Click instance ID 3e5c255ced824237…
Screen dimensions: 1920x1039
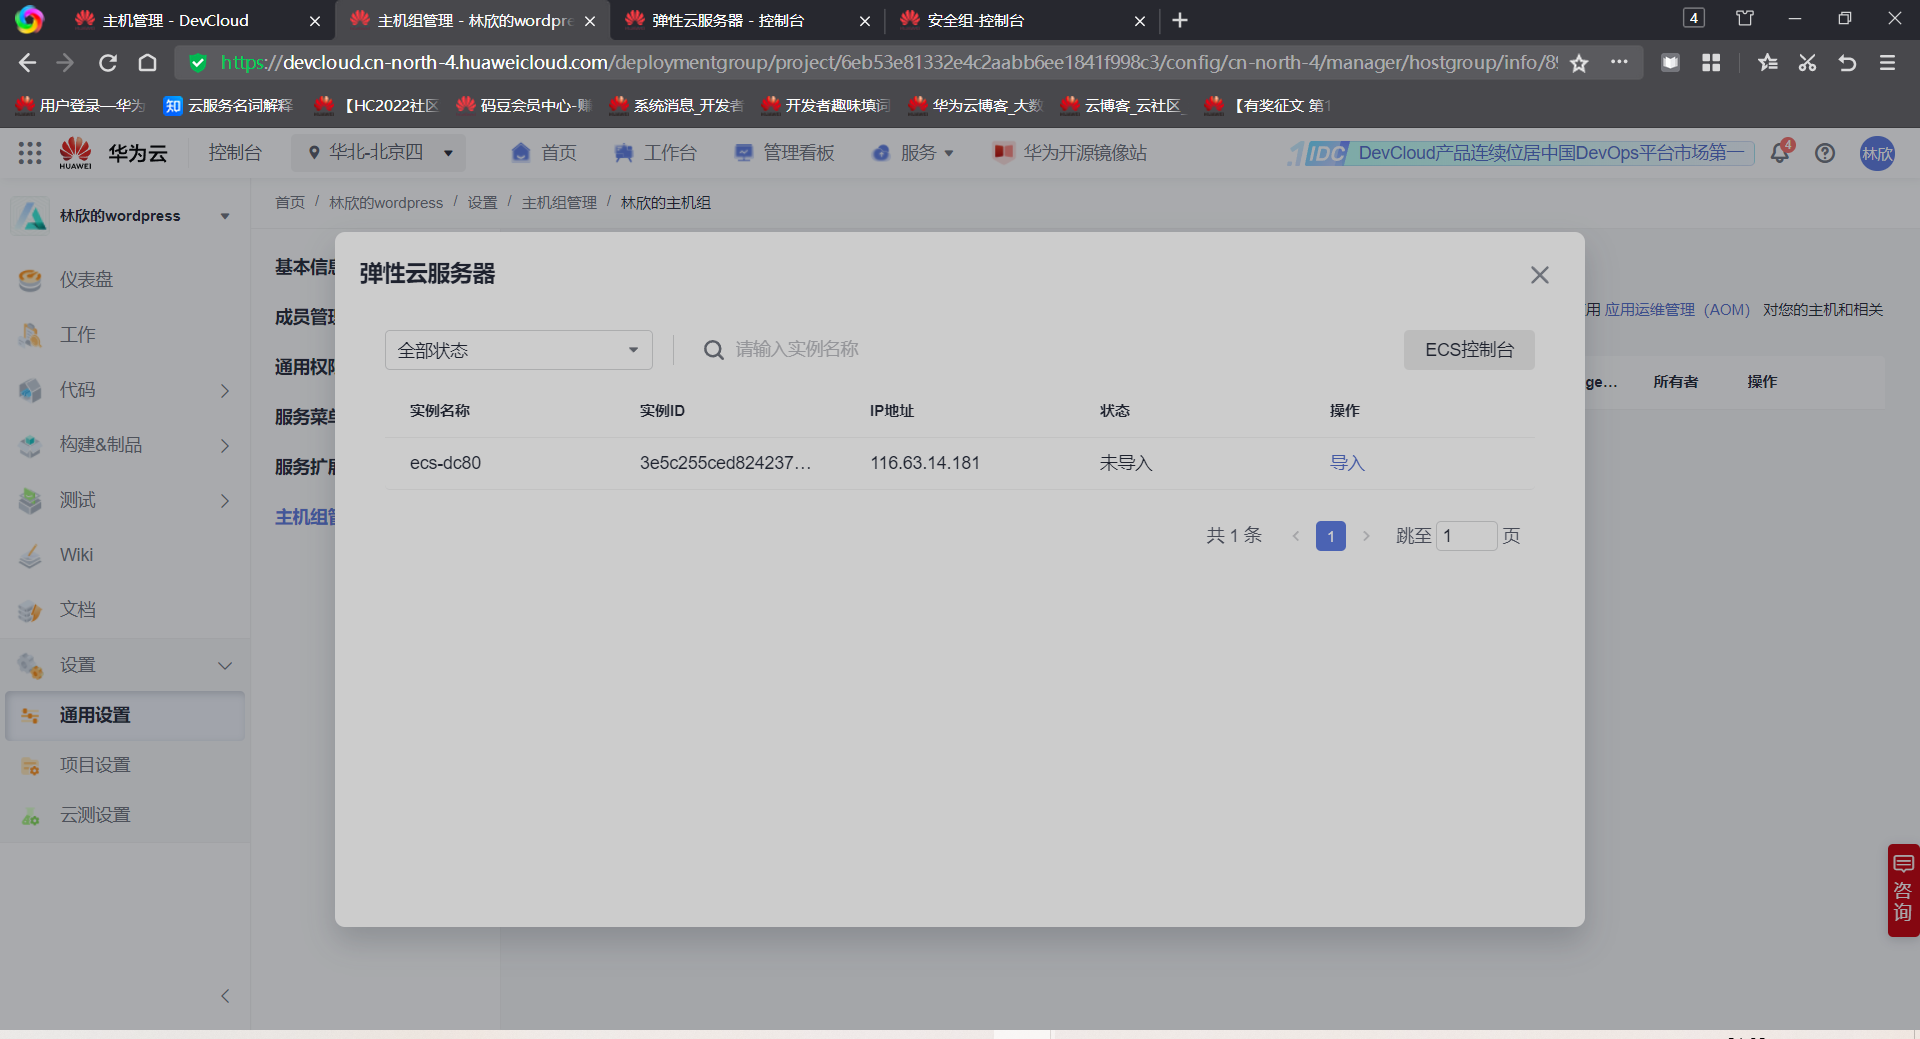coord(726,463)
